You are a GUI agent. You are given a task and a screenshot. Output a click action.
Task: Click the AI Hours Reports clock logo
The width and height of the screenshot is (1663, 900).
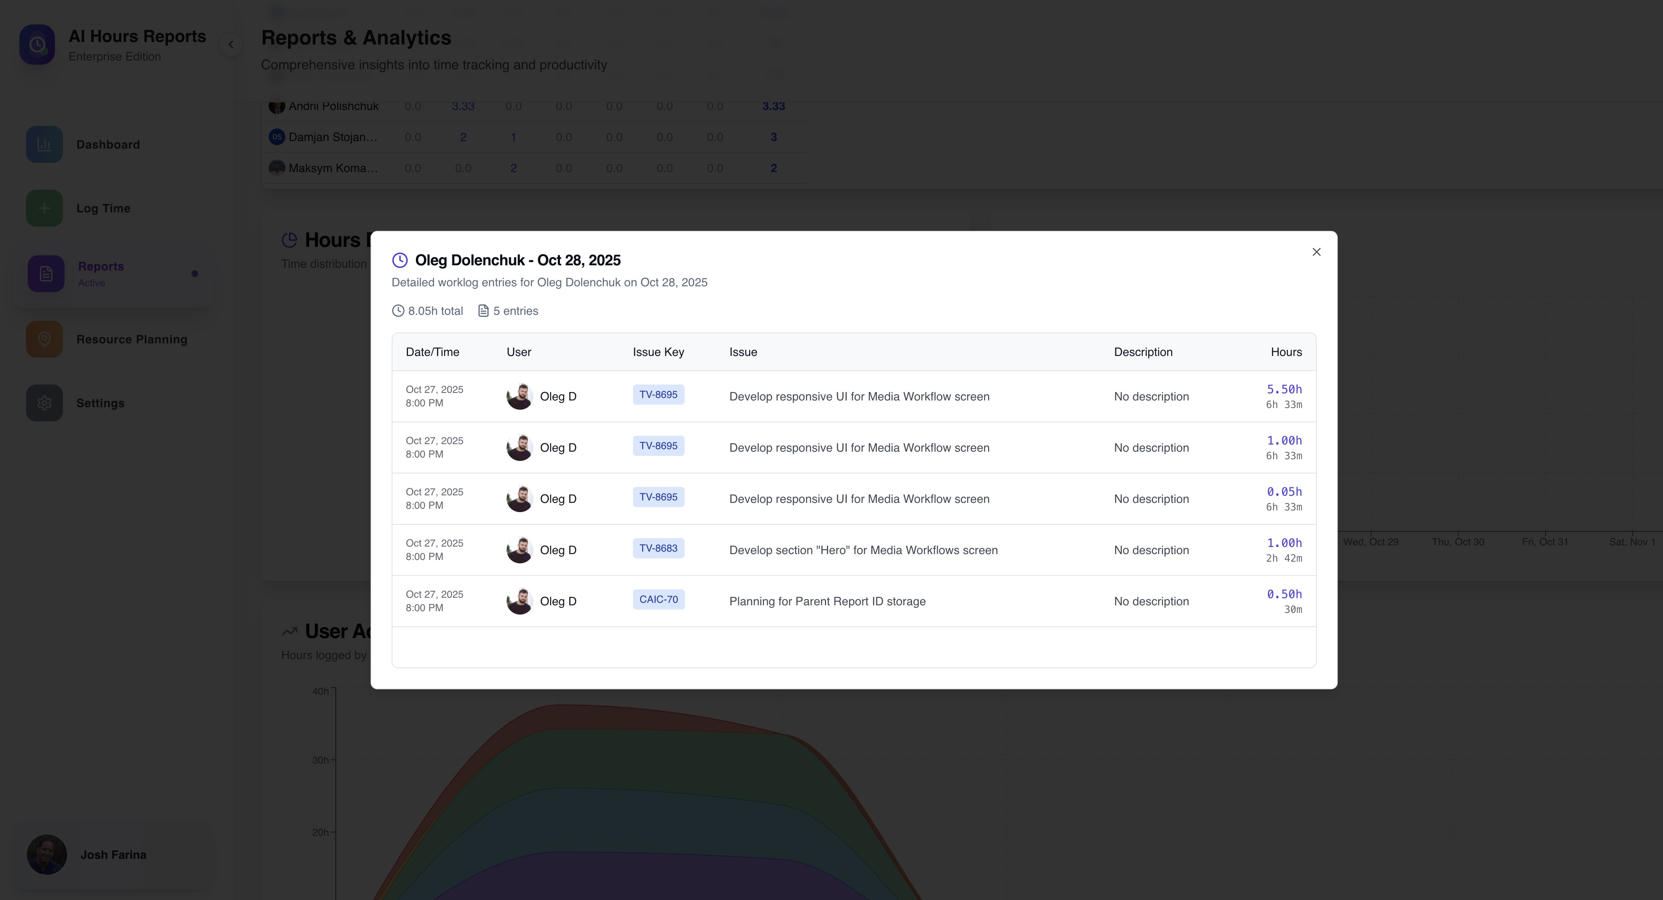pos(37,44)
